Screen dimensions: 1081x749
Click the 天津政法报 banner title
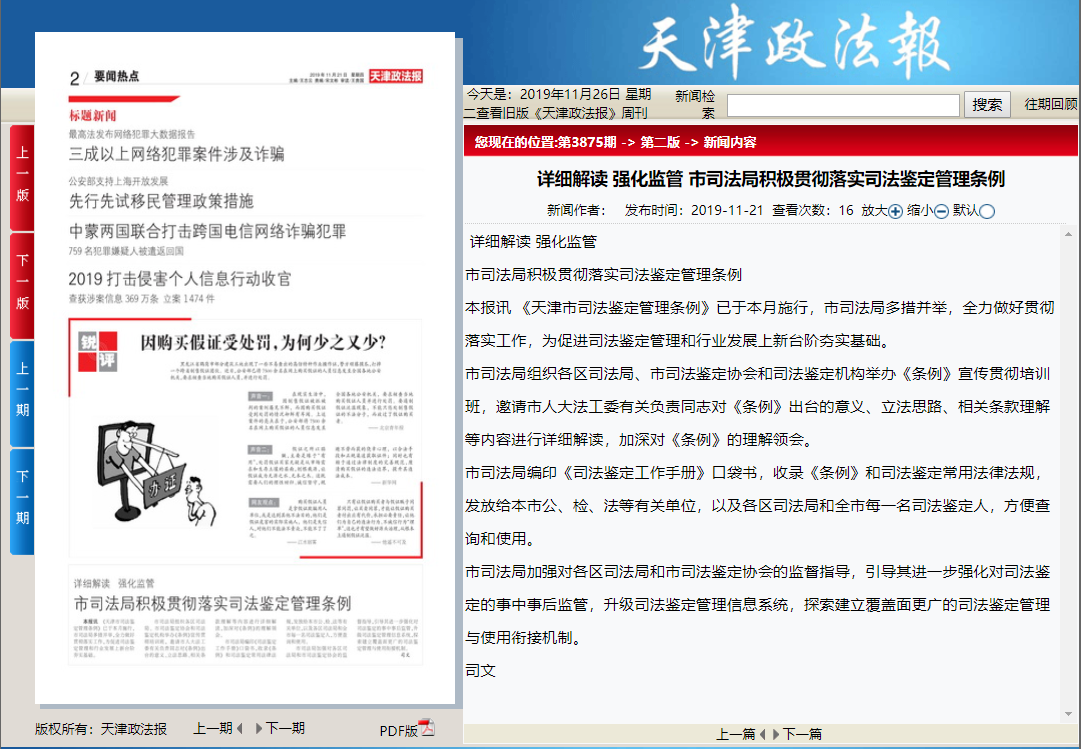tap(795, 45)
